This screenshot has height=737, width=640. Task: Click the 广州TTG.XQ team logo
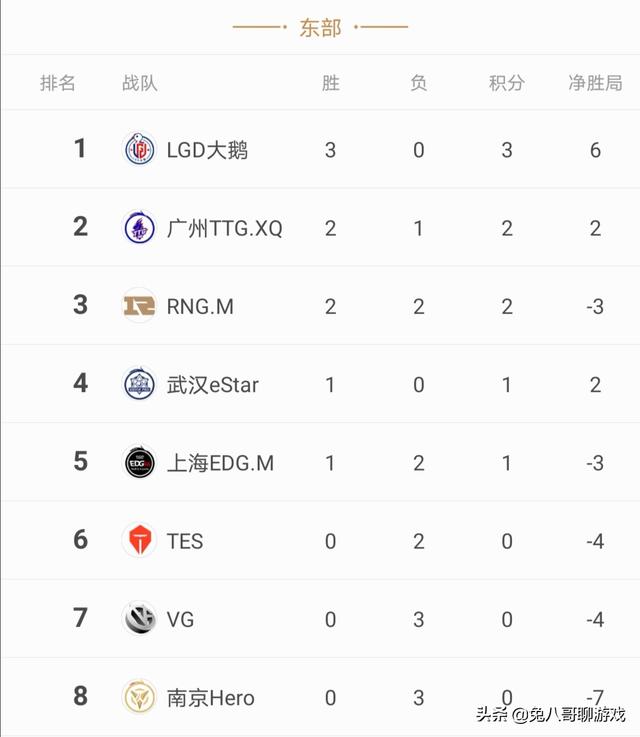point(139,227)
